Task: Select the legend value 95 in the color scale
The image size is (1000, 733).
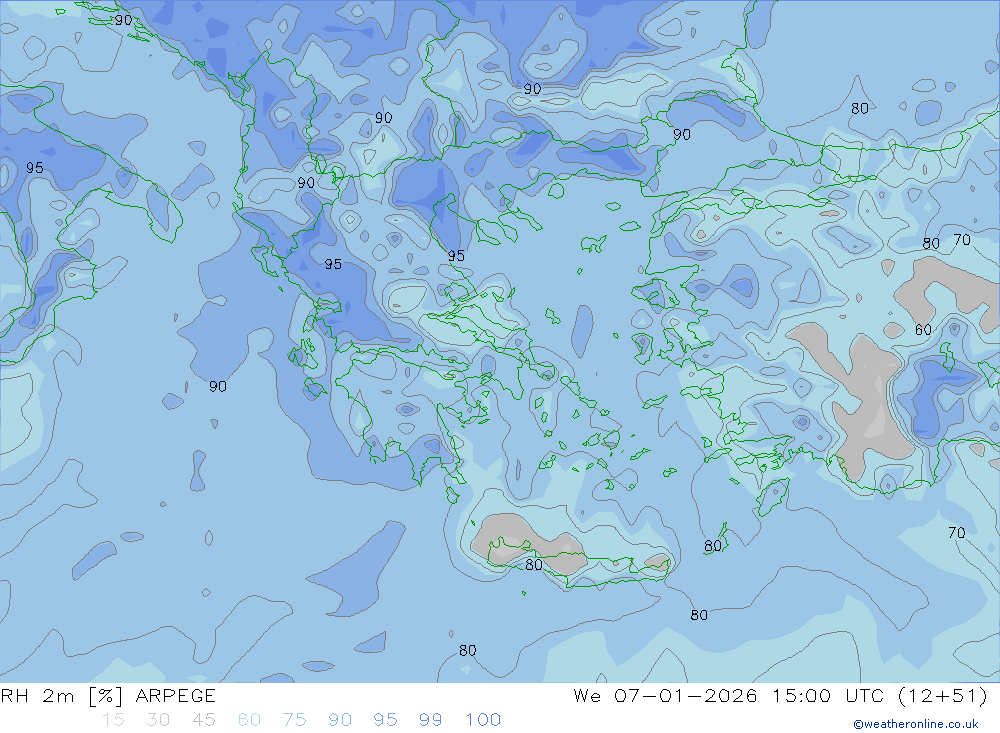Action: tap(385, 720)
